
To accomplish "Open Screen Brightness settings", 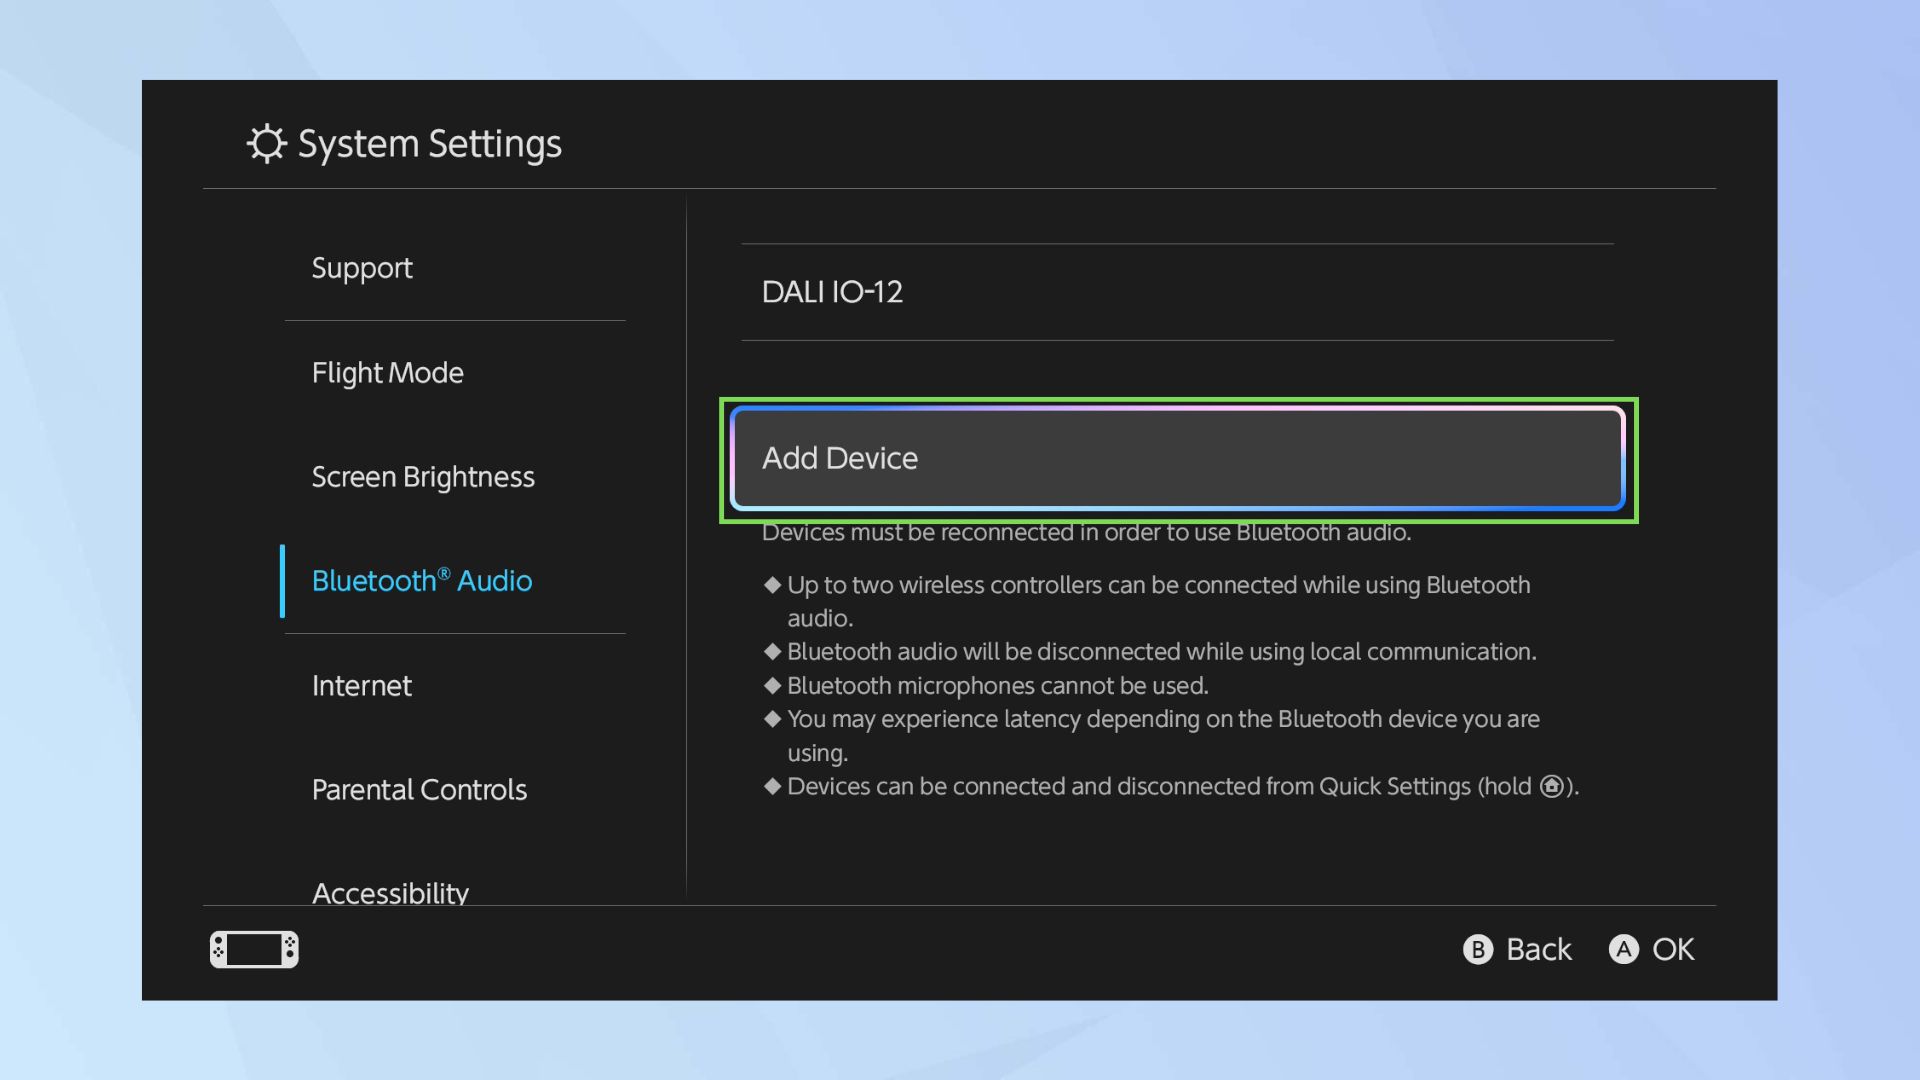I will [x=423, y=477].
